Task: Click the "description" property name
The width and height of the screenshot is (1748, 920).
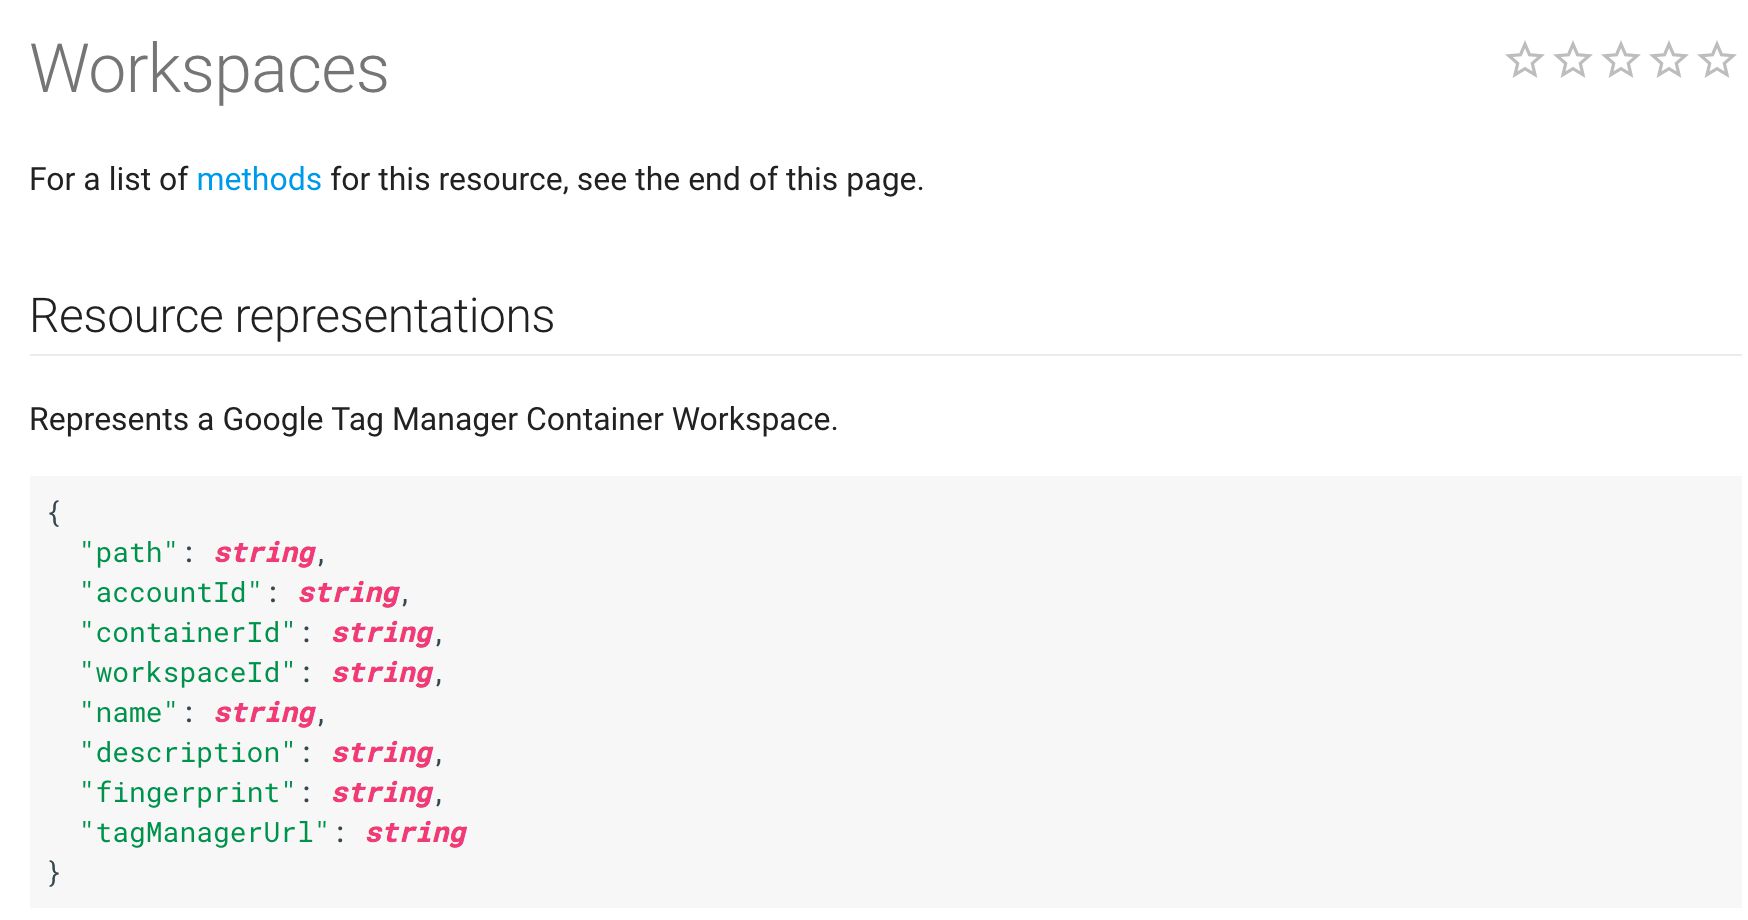Action: (188, 753)
